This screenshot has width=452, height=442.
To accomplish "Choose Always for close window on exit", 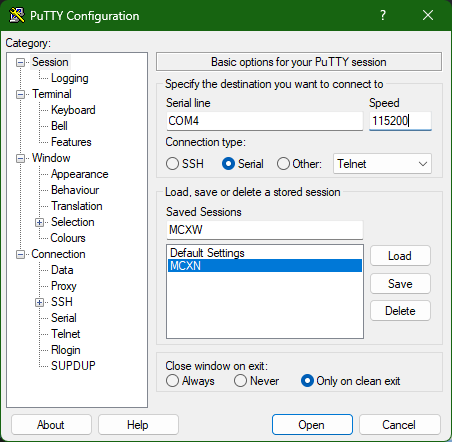I will tap(172, 381).
